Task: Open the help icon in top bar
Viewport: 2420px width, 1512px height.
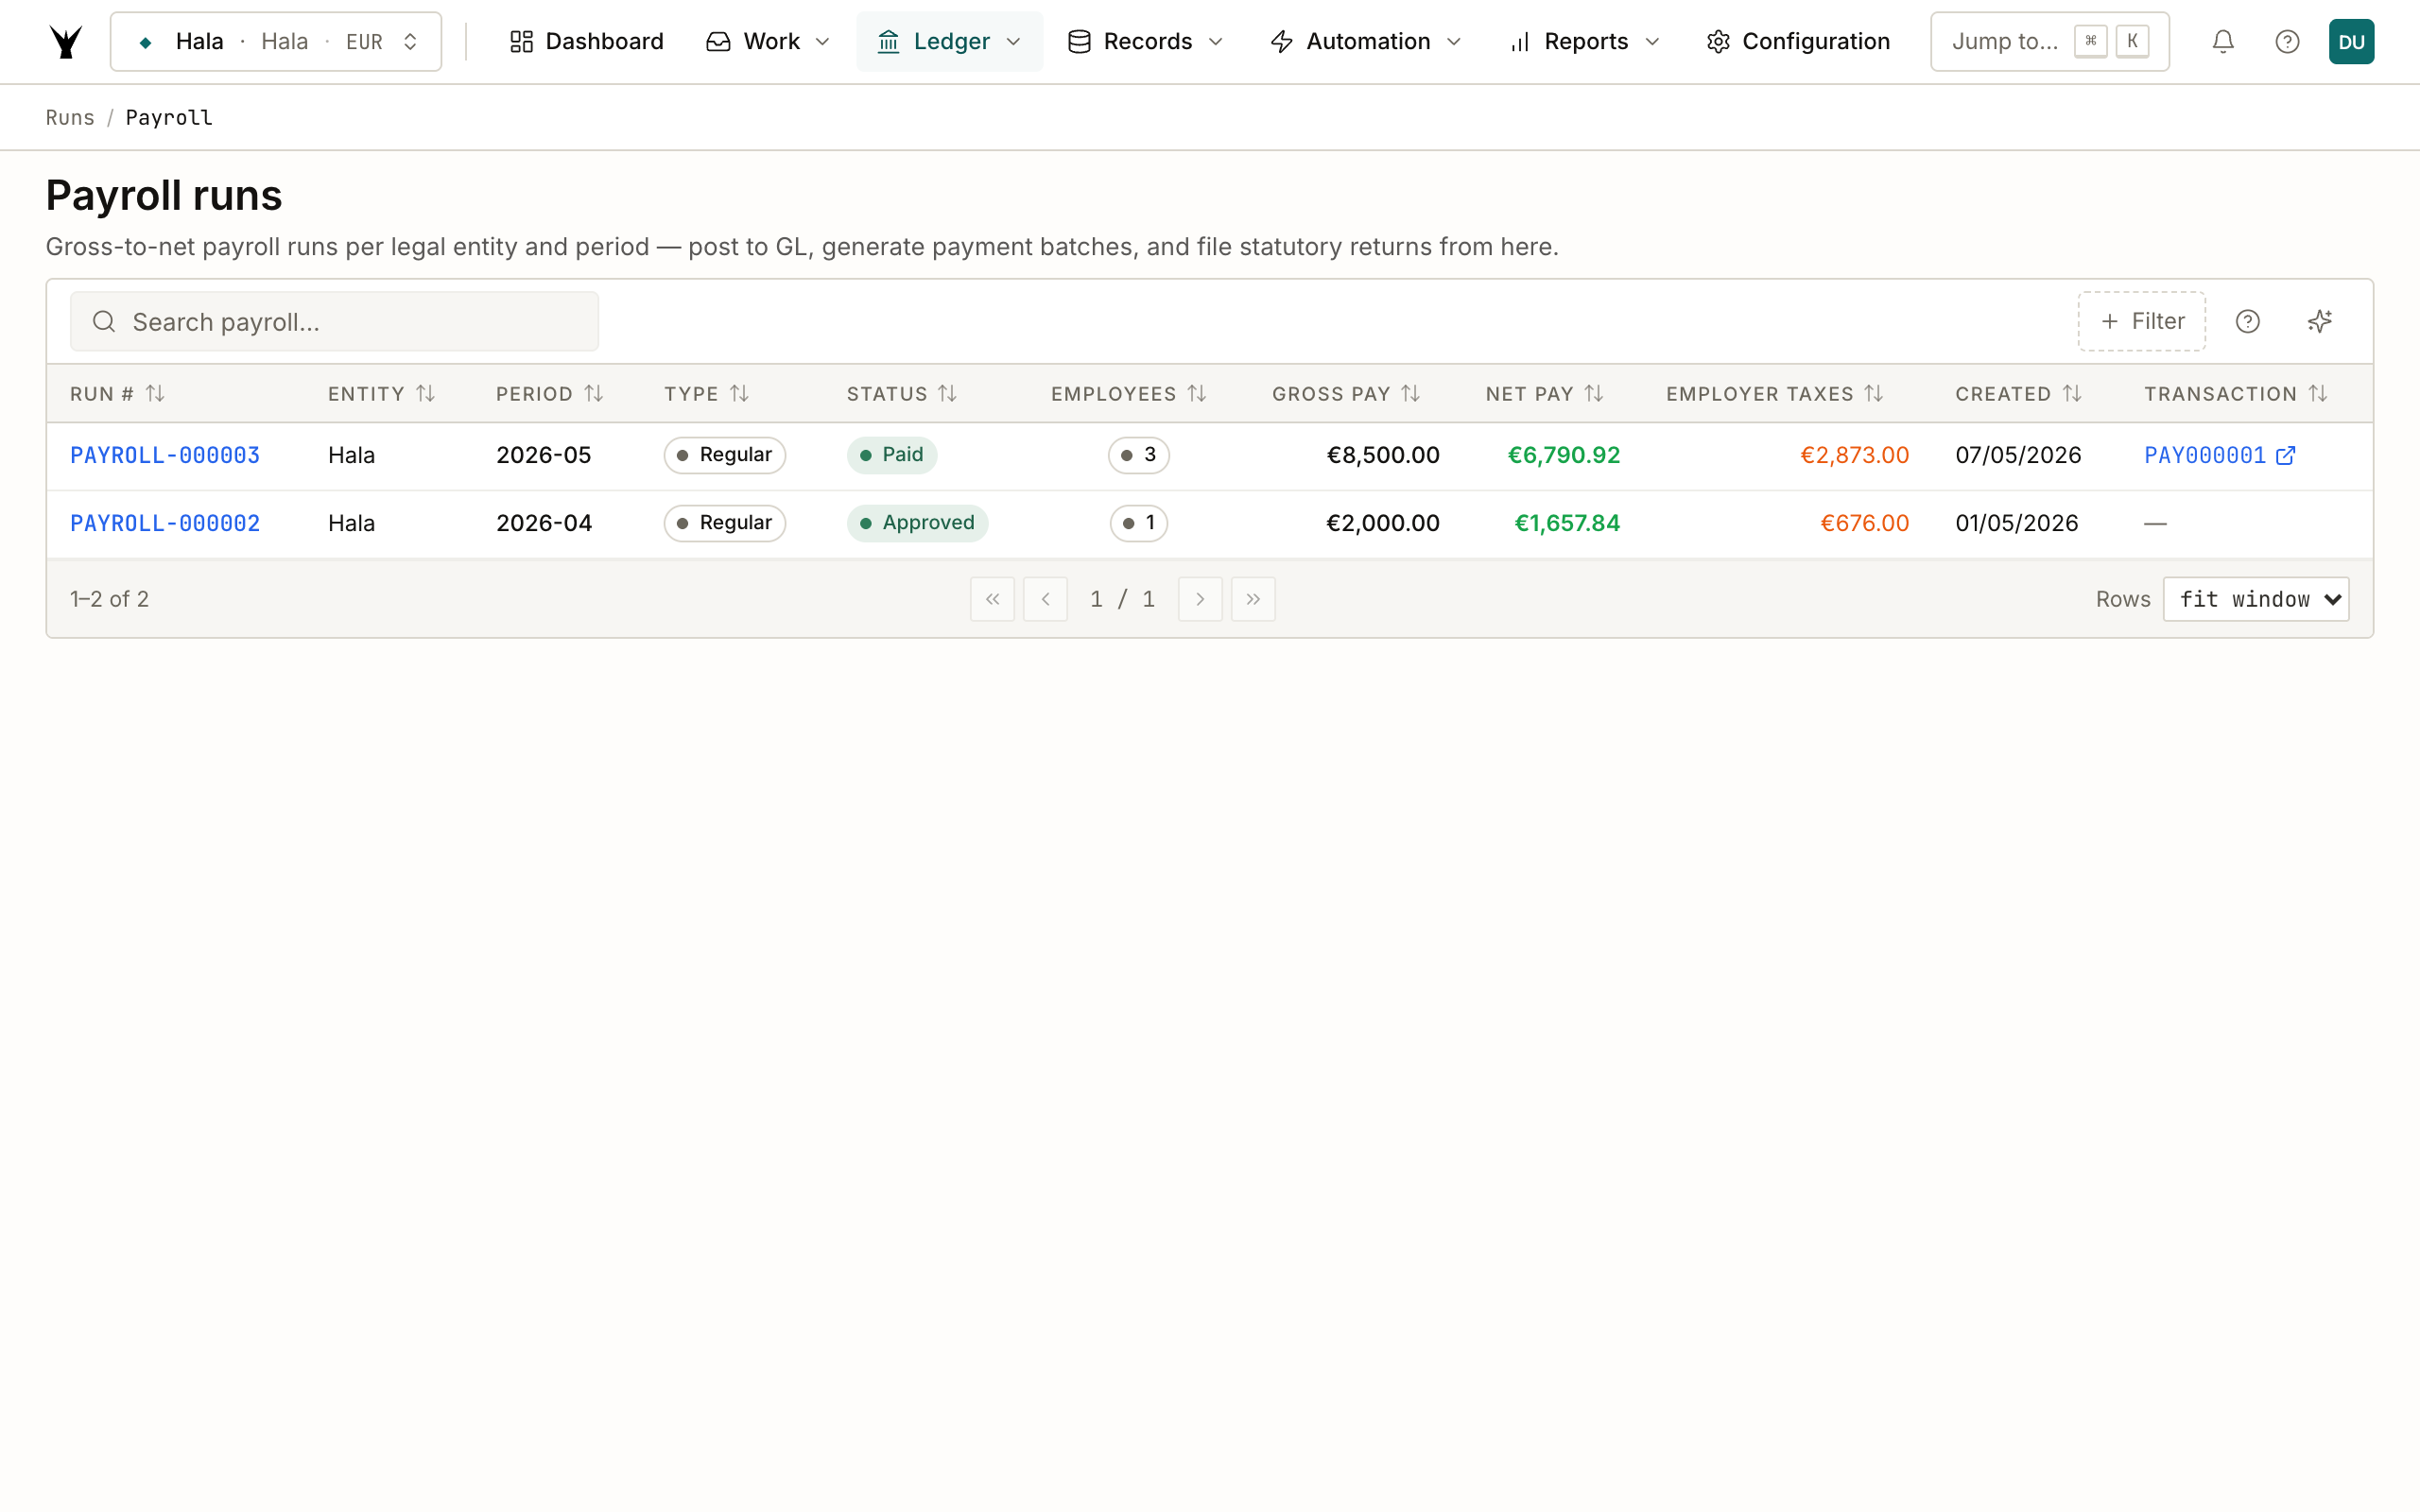Action: click(2287, 42)
